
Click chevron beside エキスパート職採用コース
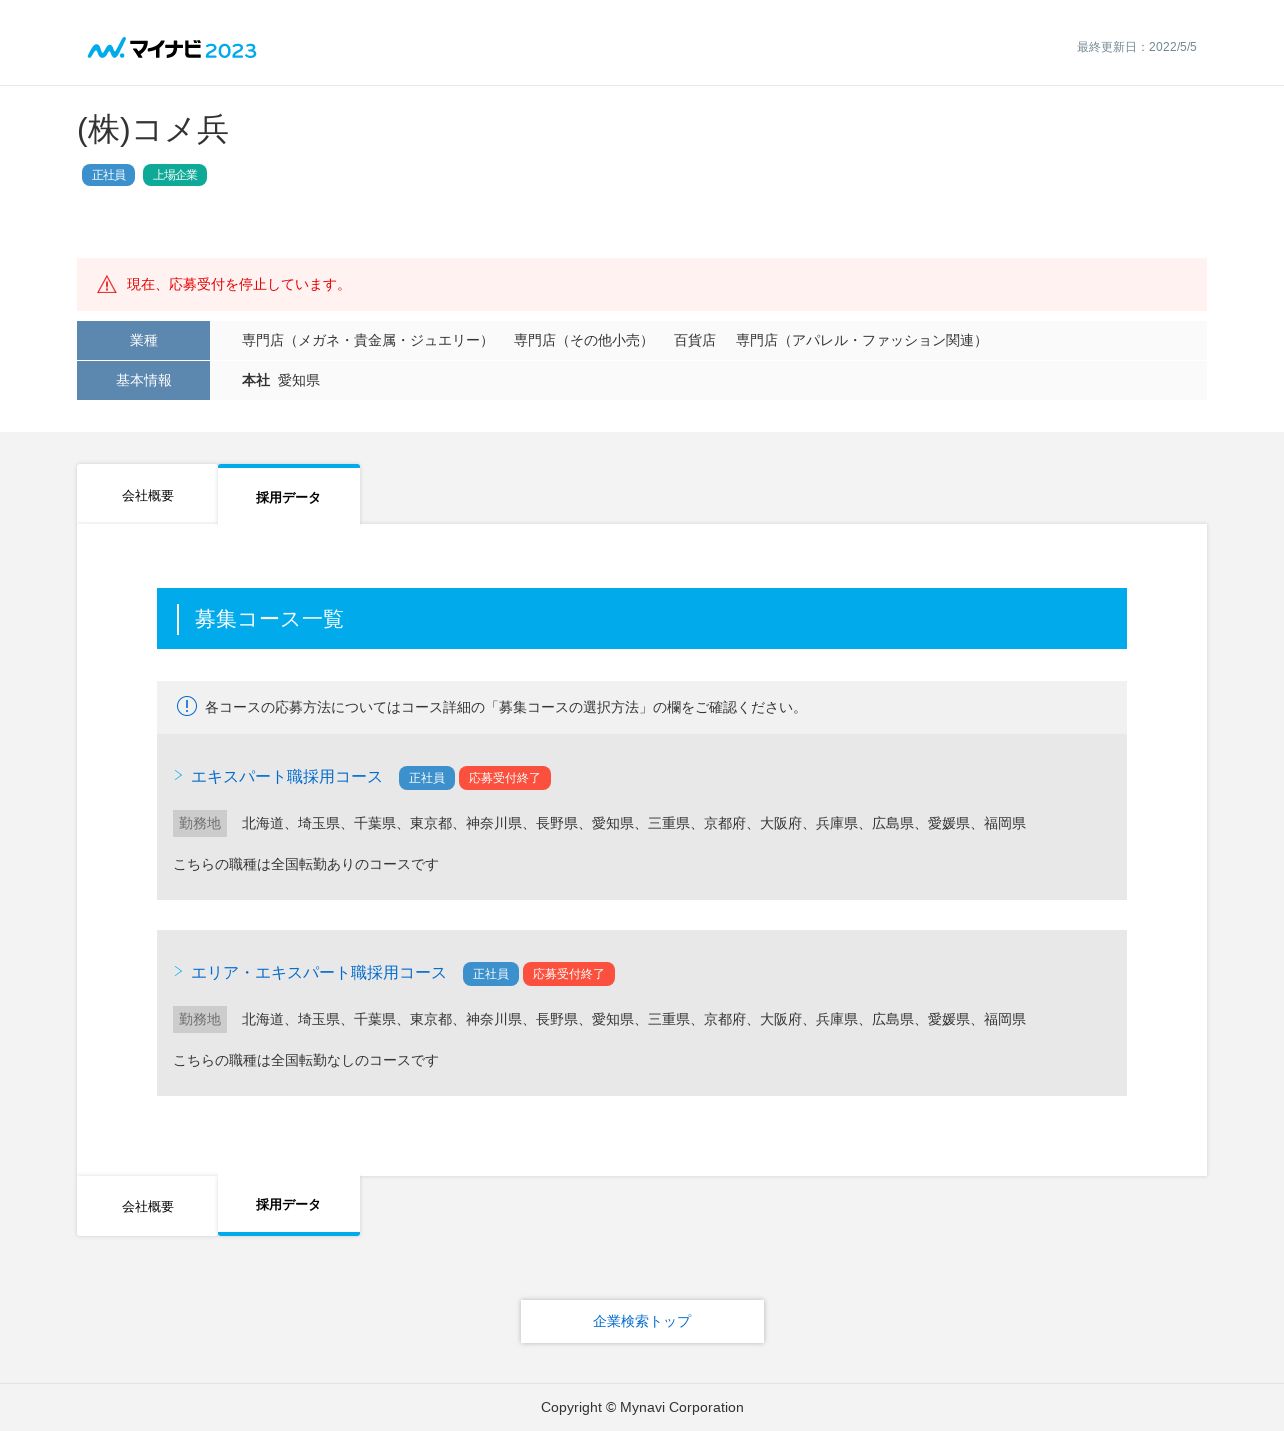pyautogui.click(x=178, y=775)
